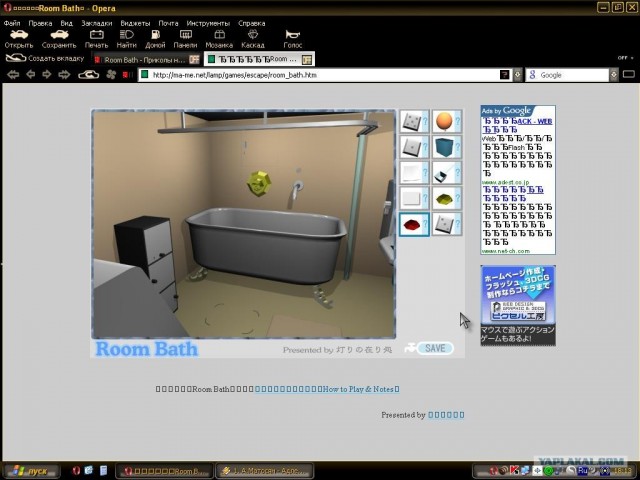Image resolution: width=640 pixels, height=480 pixels.
Task: Click the fast-forward double-right arrow
Action: coord(64,74)
